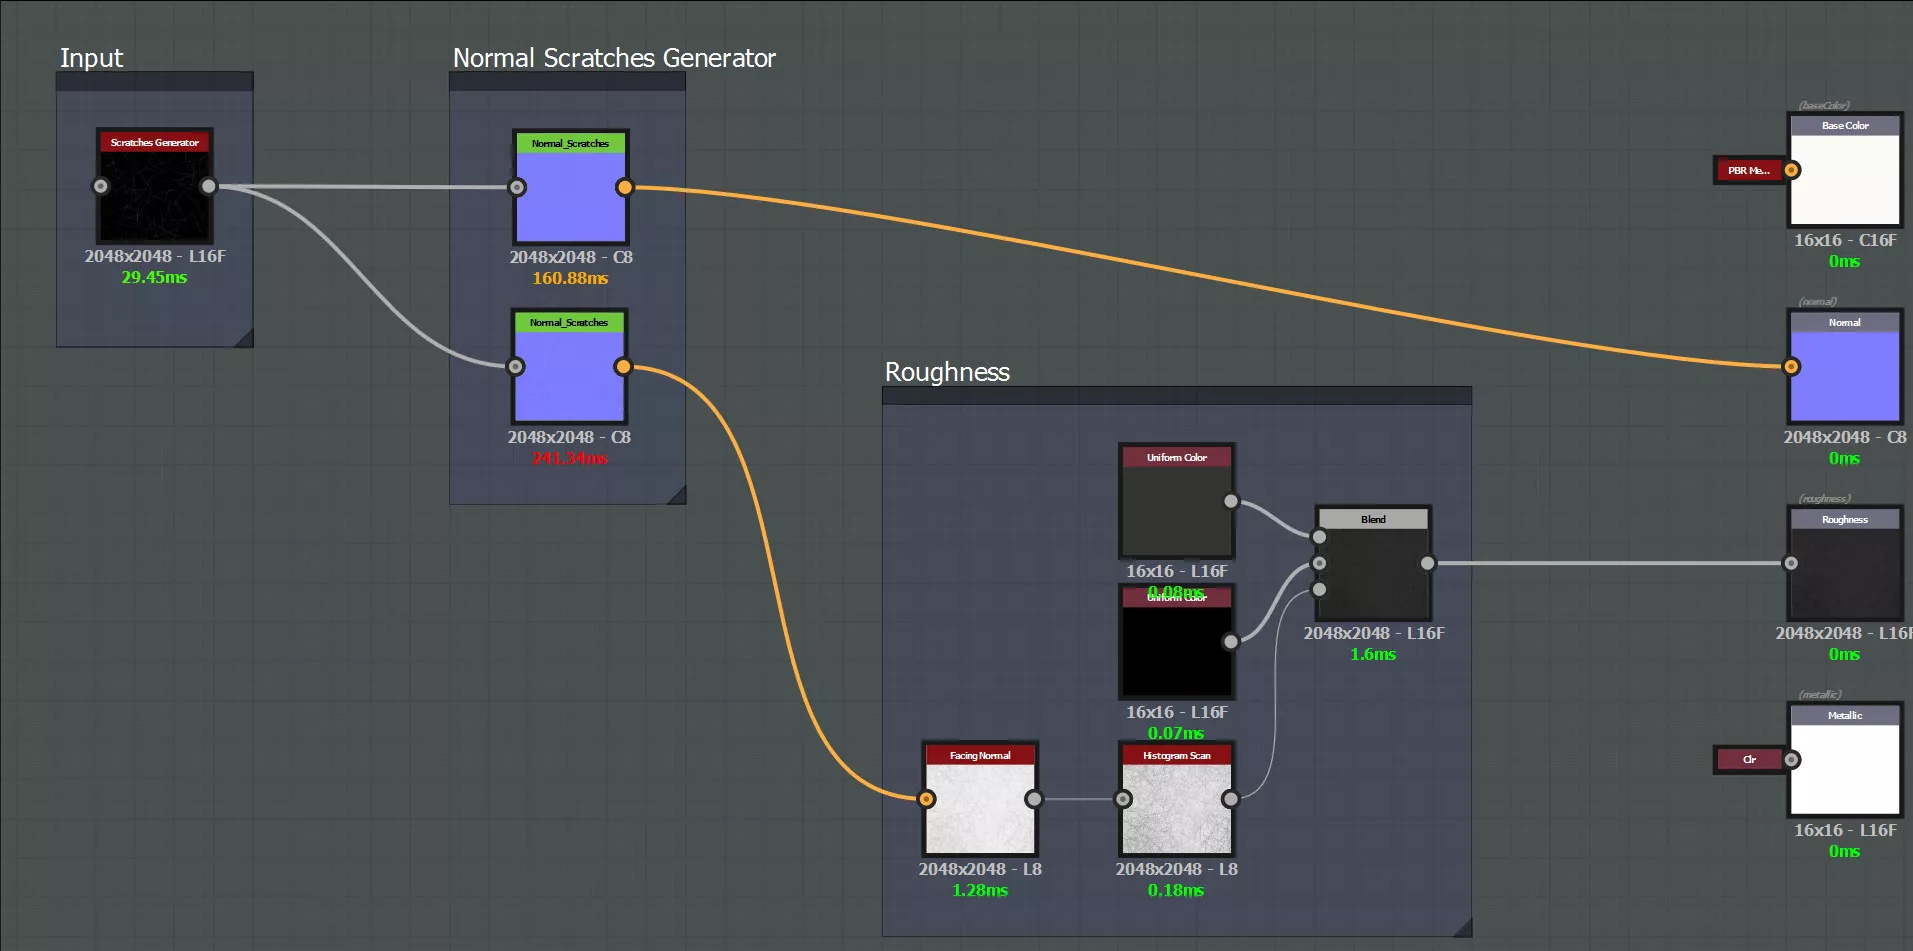Select the Normal_Scratches node showing 160.88ms
1913x951 pixels.
[x=570, y=197]
